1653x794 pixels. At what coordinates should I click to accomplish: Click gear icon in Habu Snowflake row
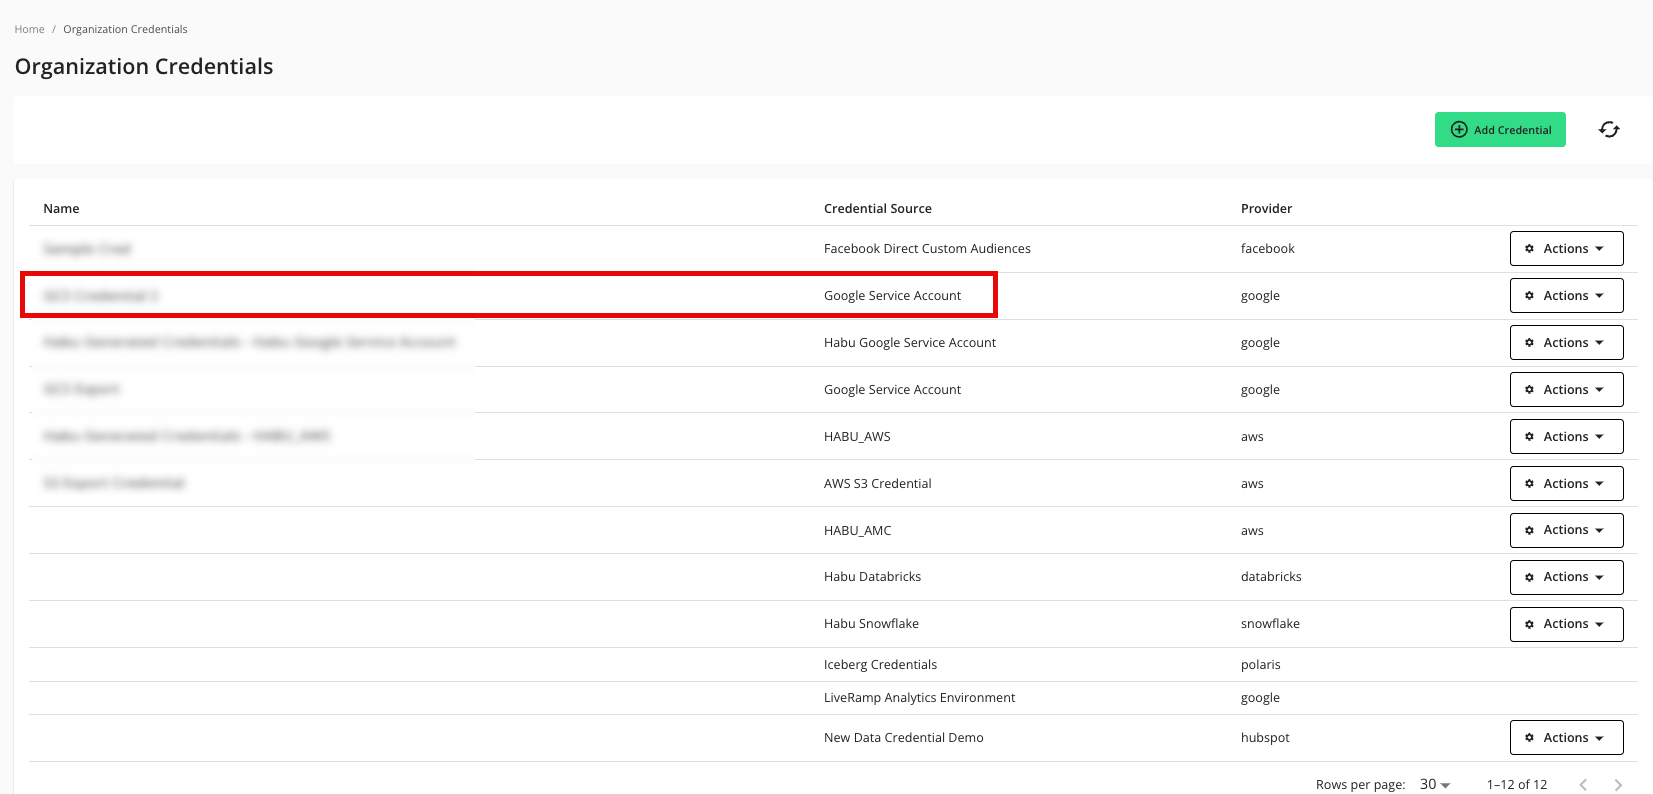tap(1529, 624)
